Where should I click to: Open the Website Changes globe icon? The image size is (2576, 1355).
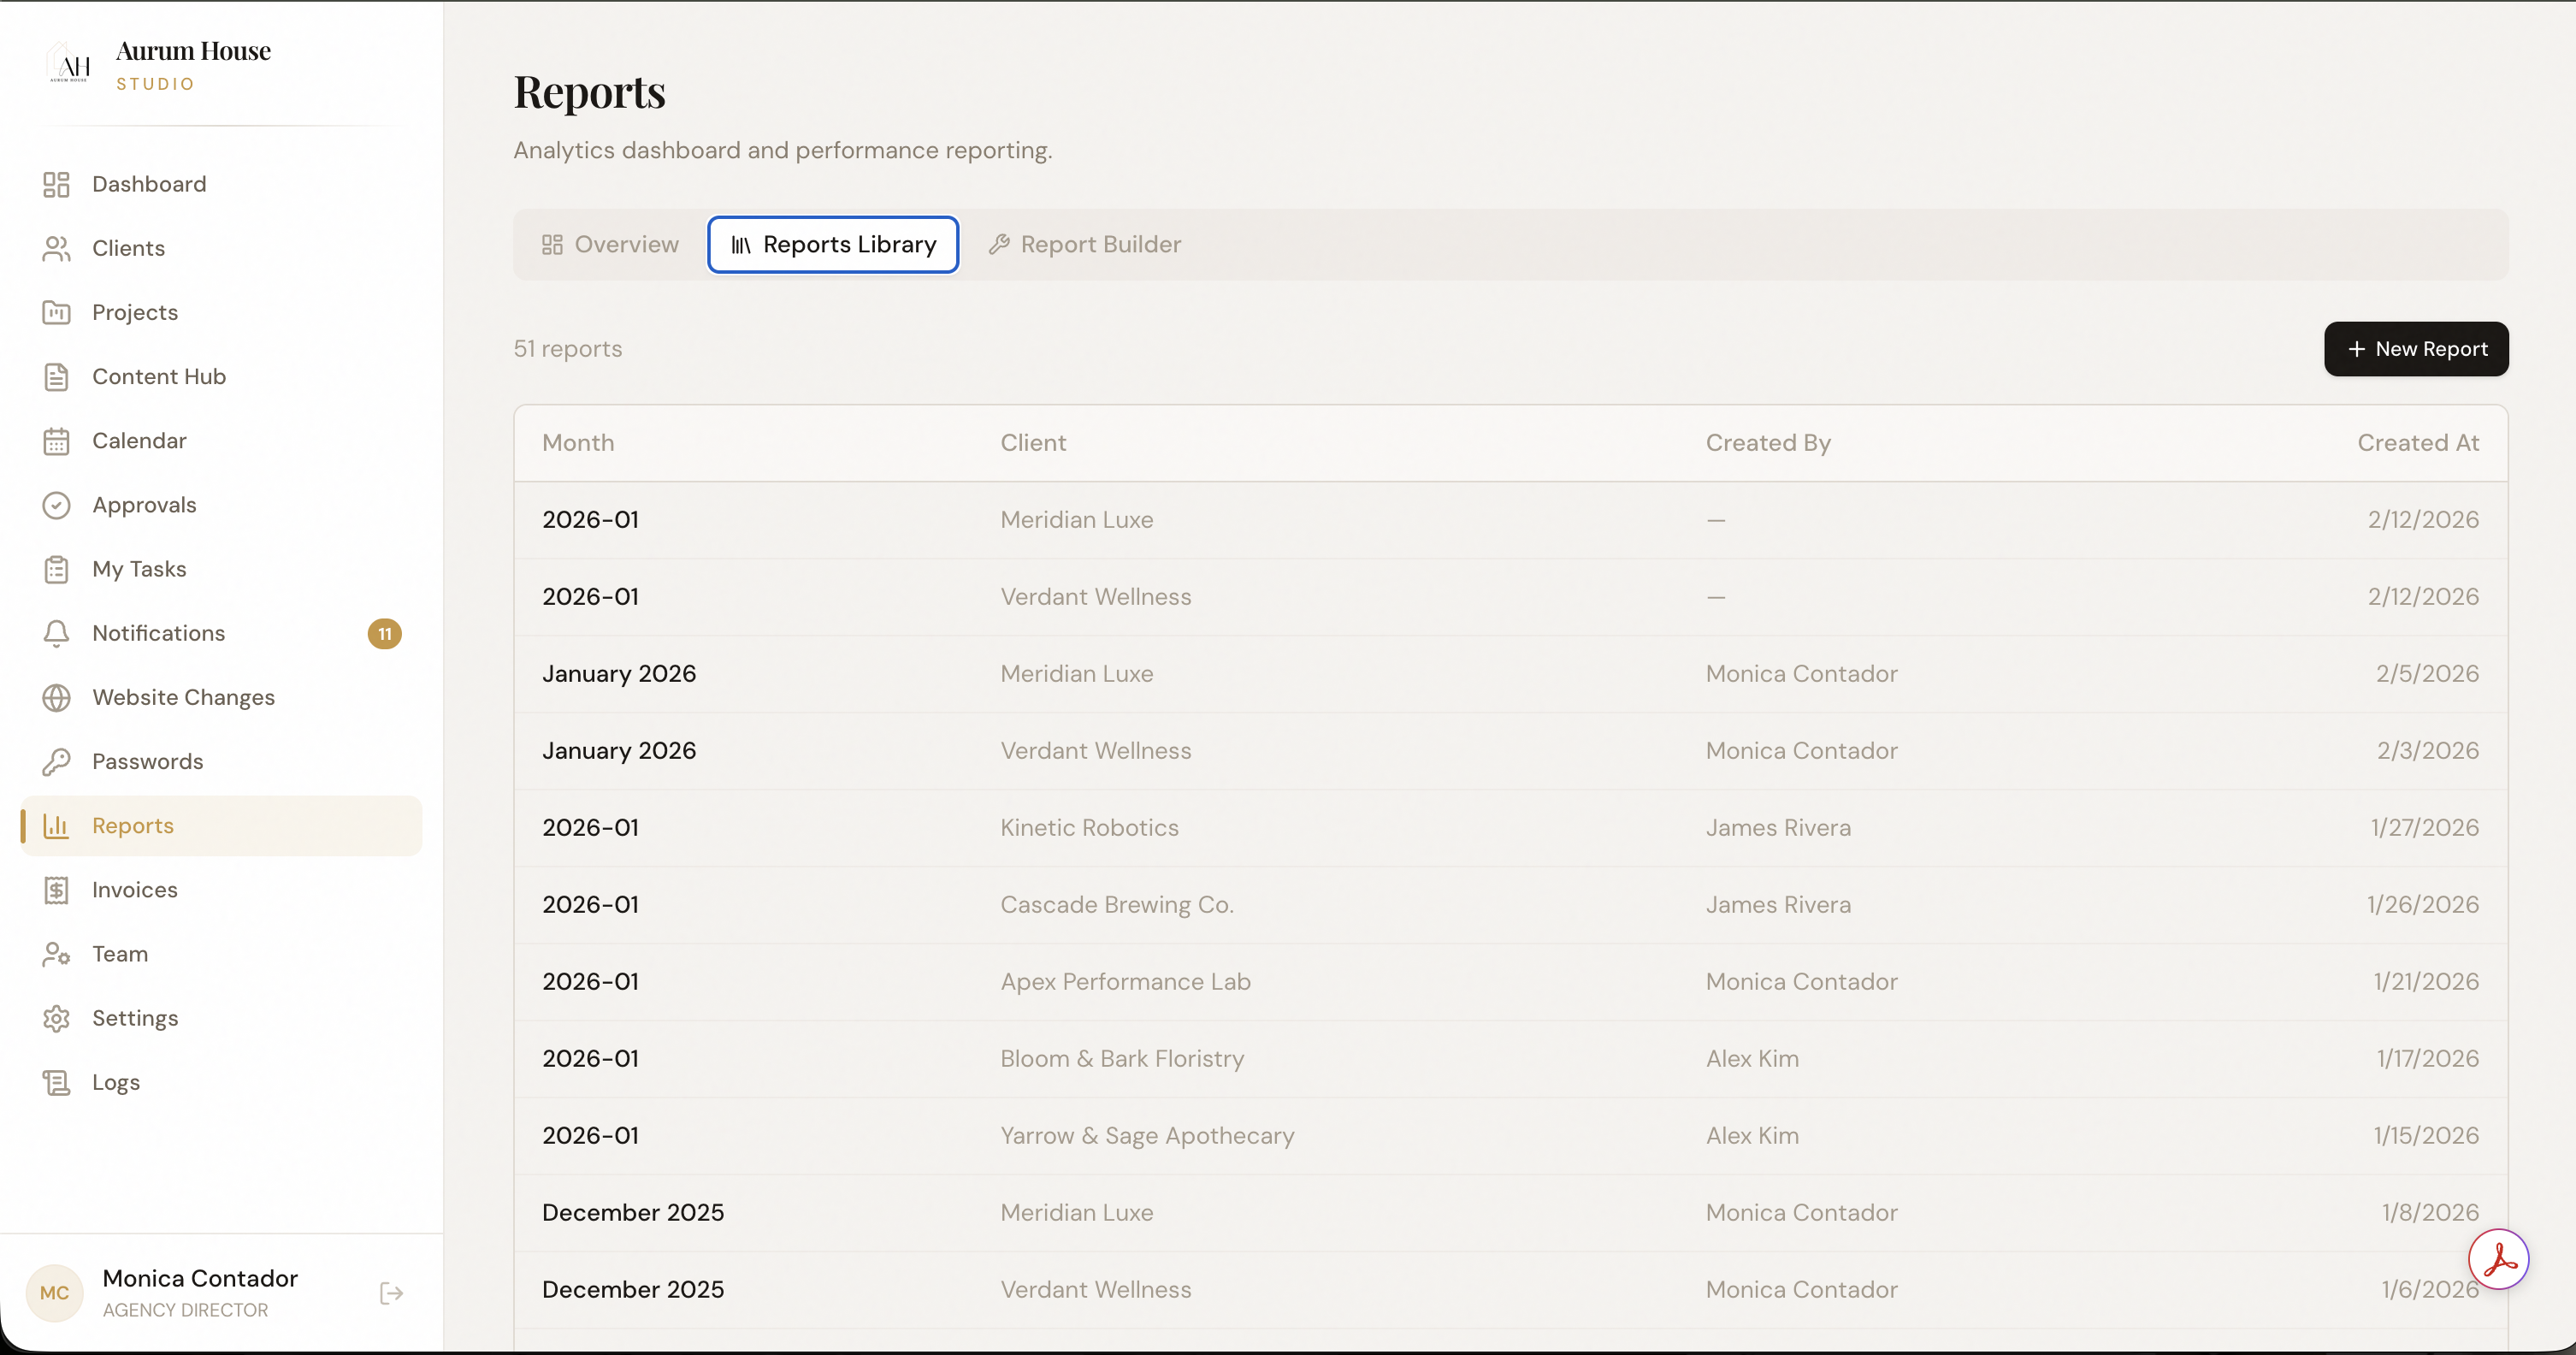(57, 697)
